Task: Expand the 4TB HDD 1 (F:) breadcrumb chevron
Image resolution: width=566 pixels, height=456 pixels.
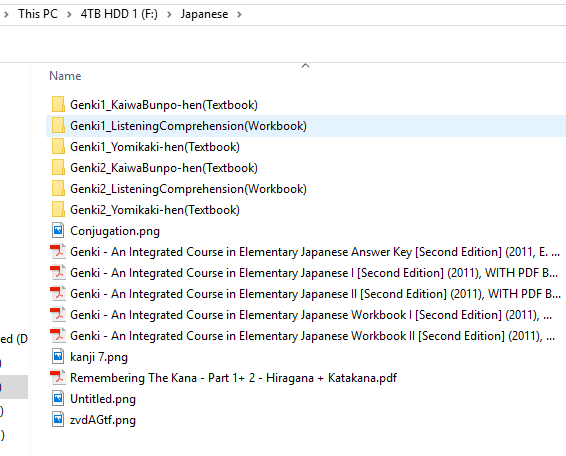Action: click(169, 14)
